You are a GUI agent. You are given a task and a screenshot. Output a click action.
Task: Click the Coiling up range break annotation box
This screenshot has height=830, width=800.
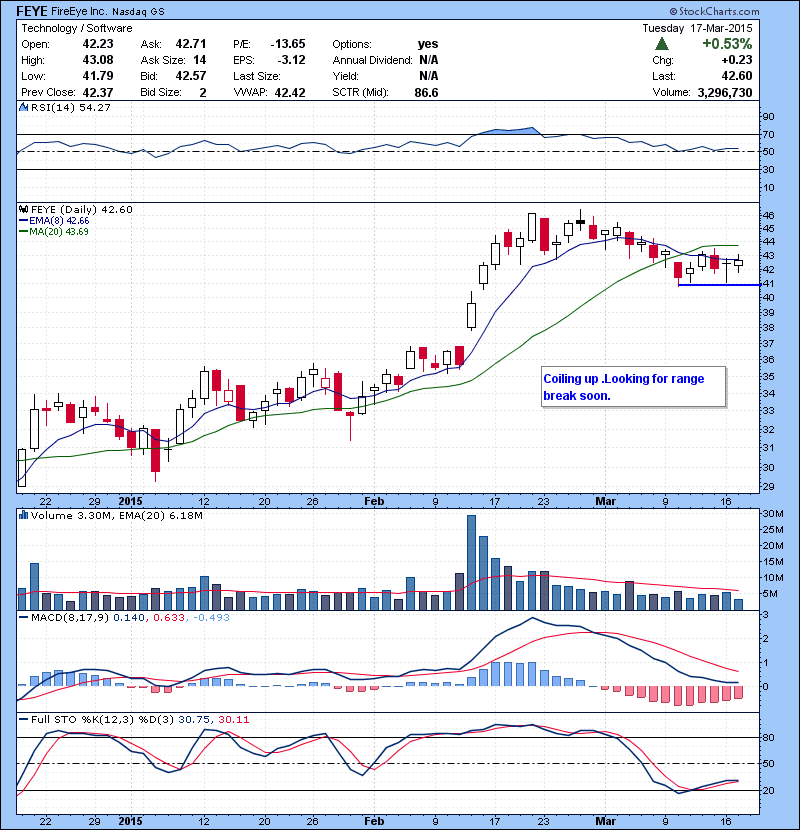633,387
